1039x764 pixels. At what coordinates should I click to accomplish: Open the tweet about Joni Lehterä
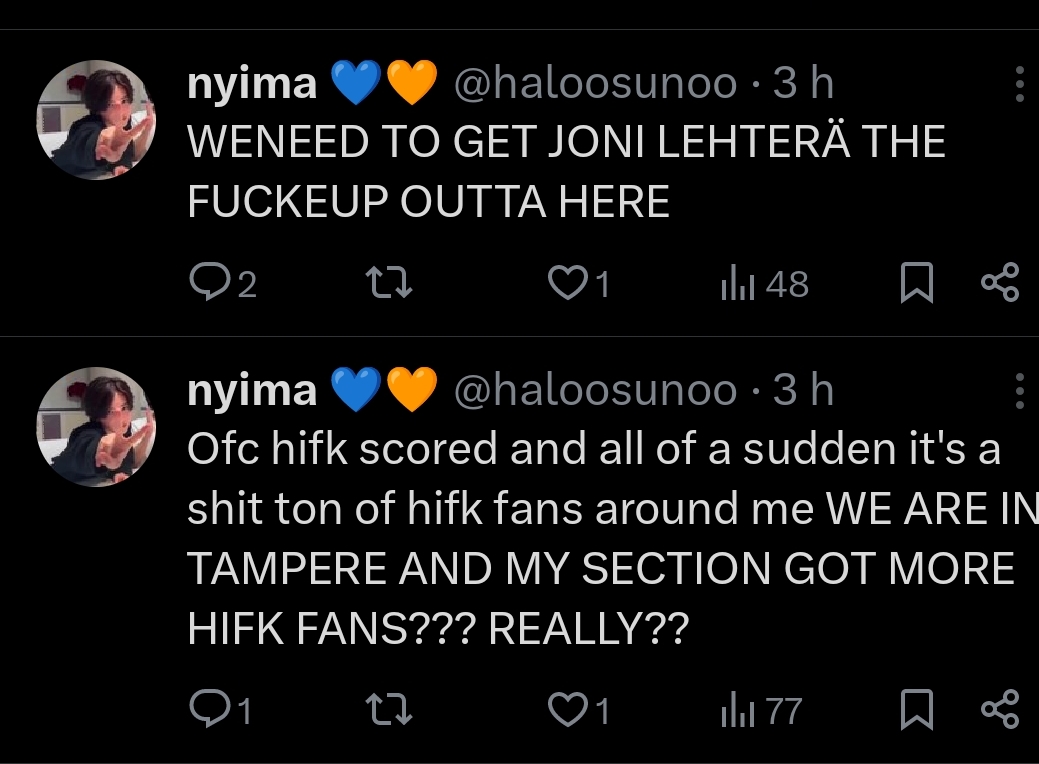click(565, 172)
